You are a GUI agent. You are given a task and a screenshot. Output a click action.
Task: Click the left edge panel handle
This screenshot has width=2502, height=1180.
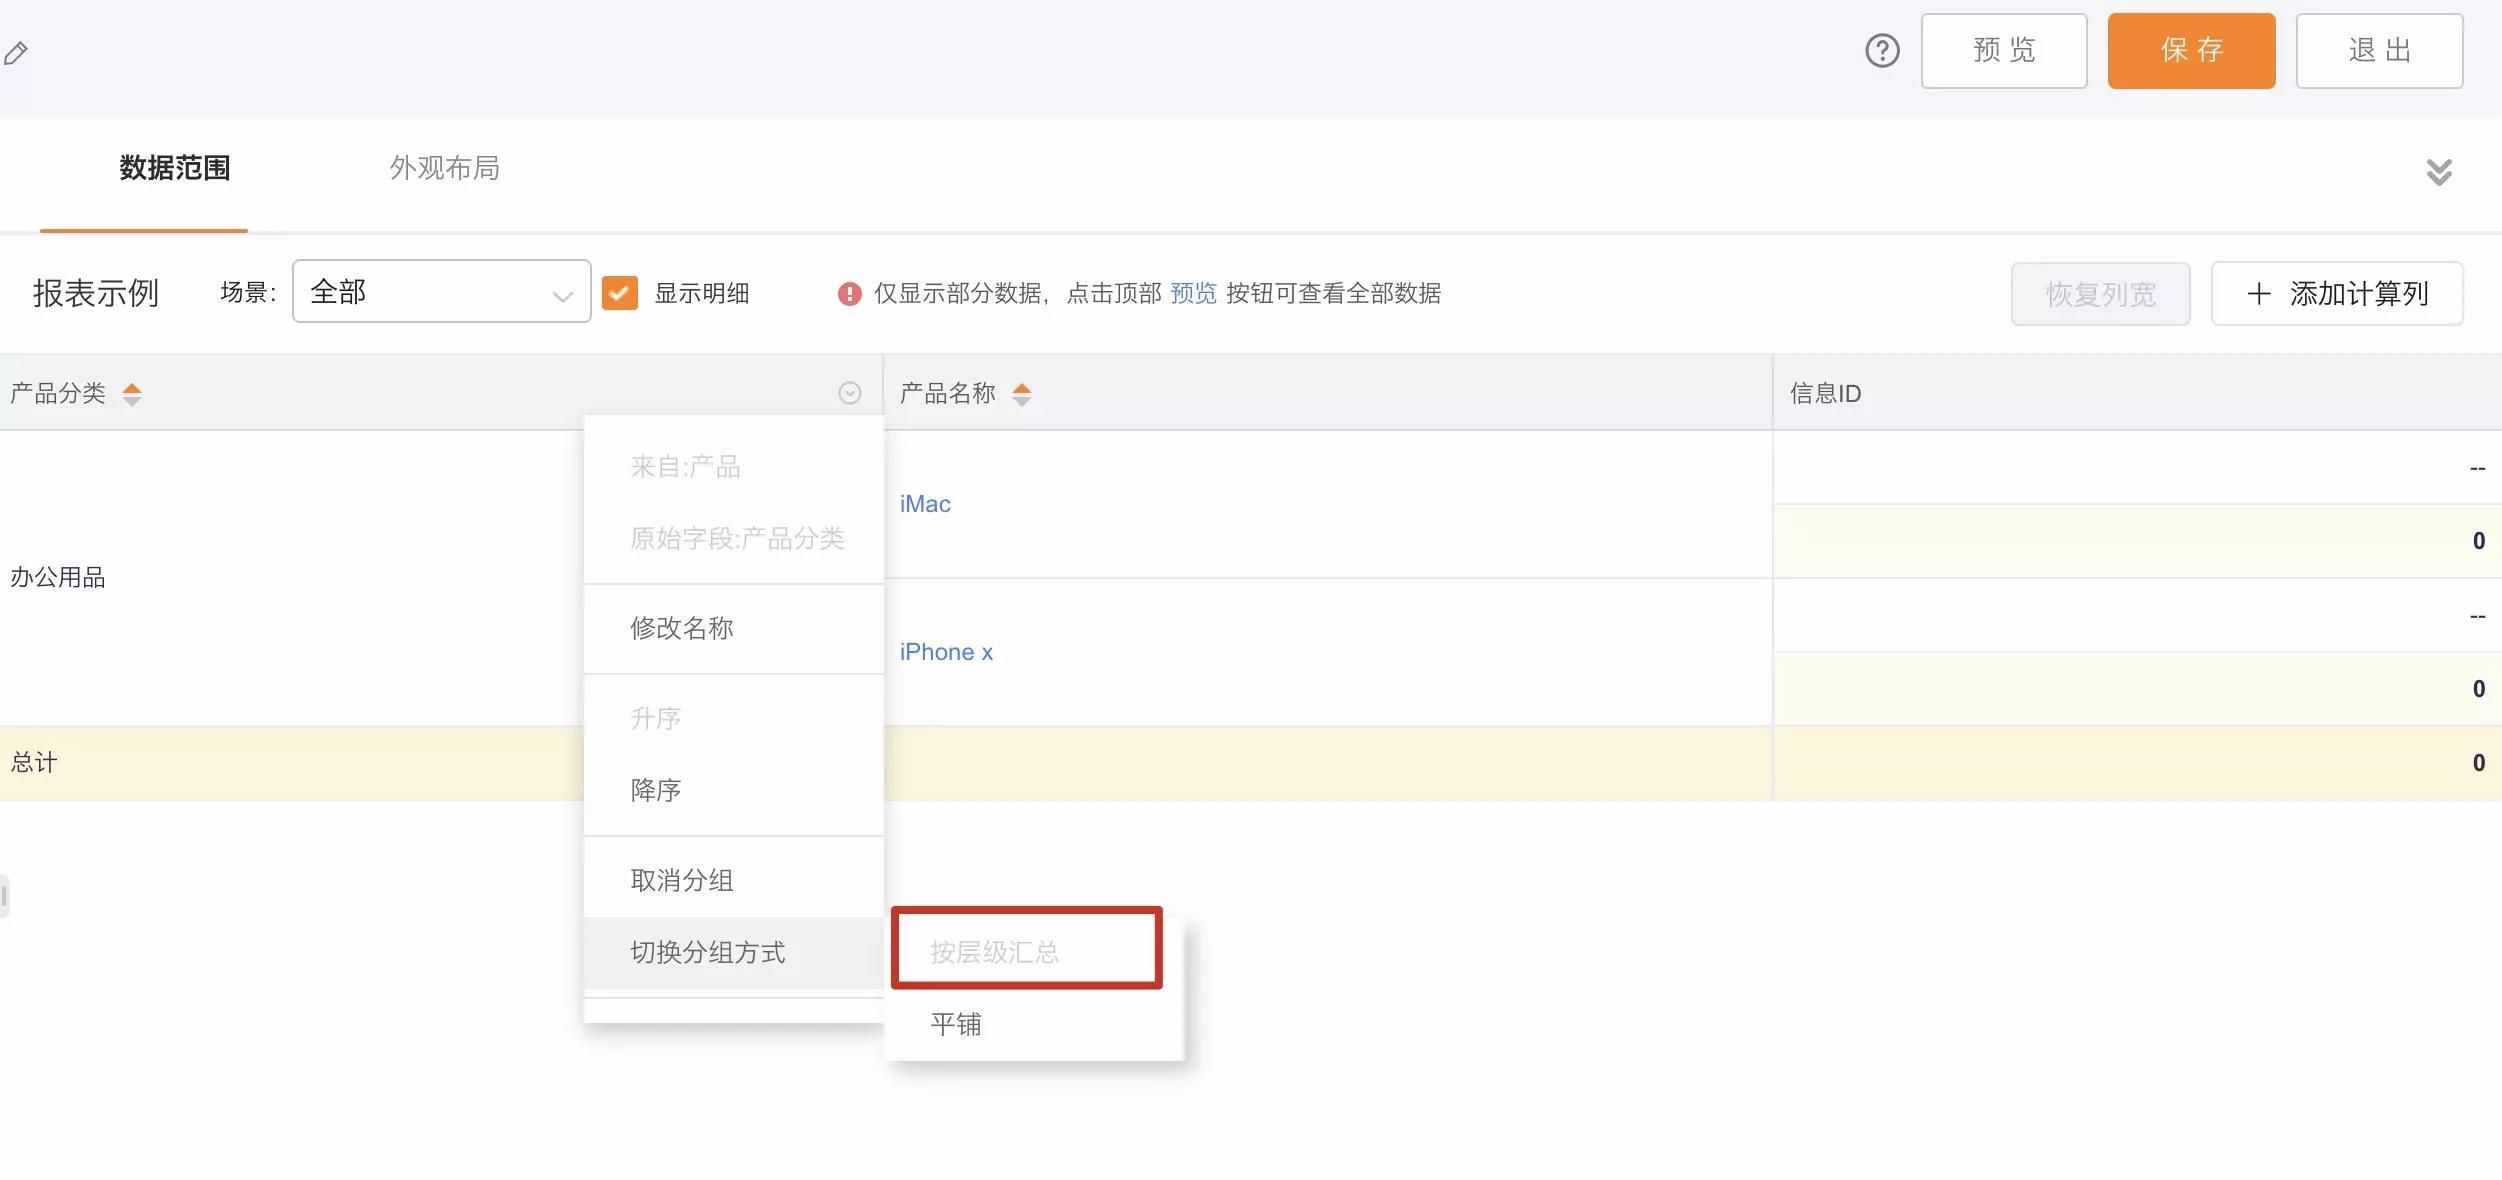tap(4, 896)
